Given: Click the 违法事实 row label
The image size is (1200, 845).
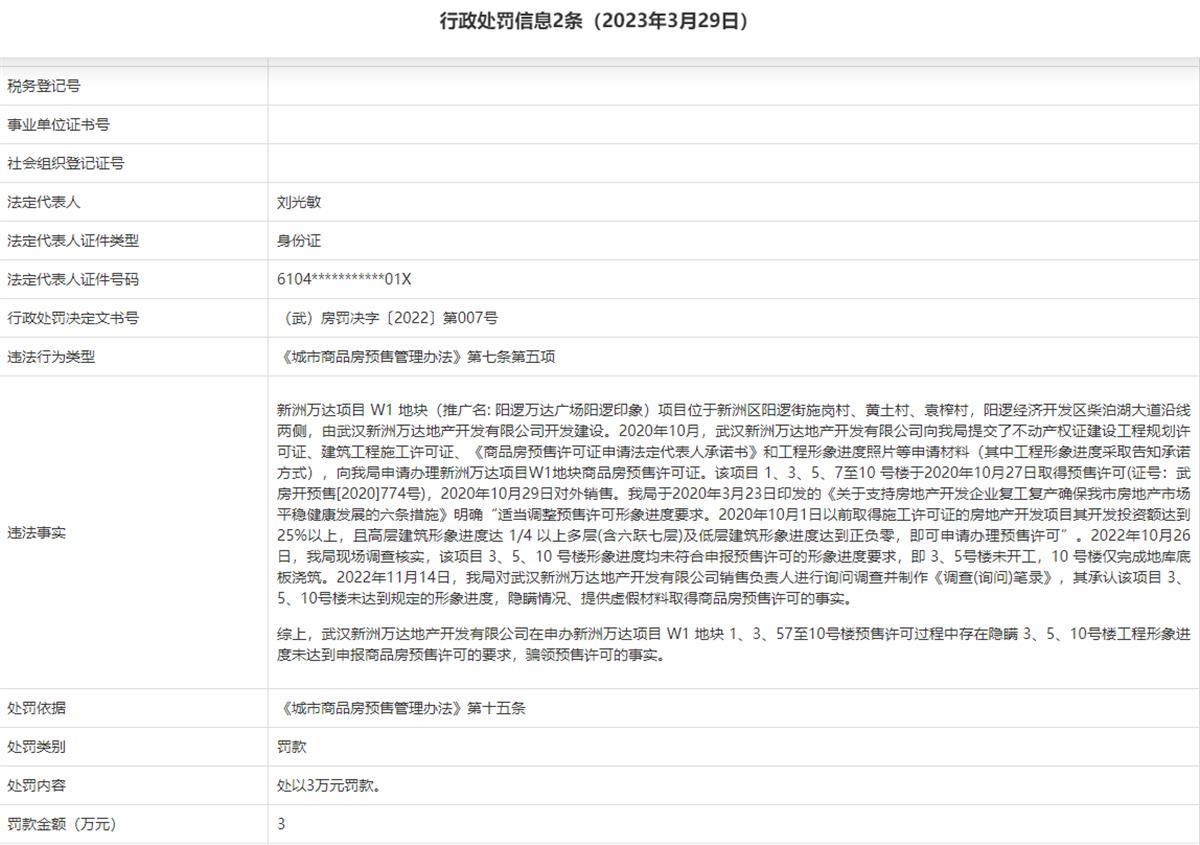Looking at the screenshot, I should click(x=37, y=533).
